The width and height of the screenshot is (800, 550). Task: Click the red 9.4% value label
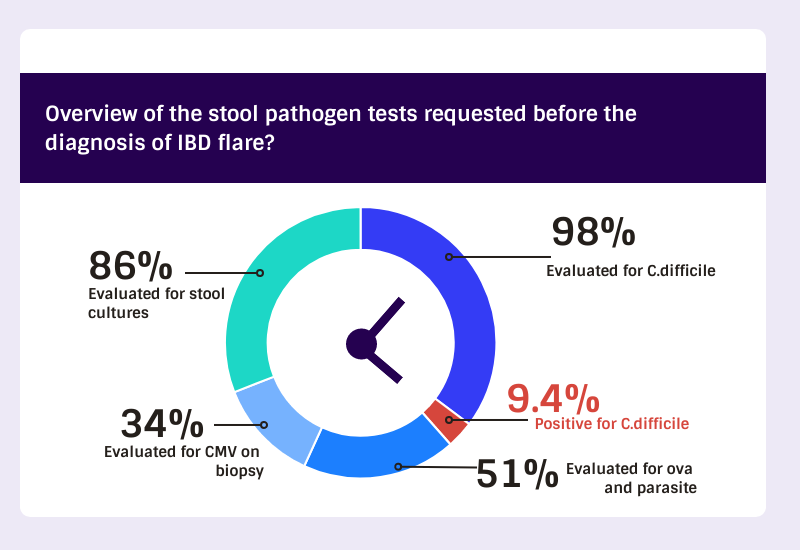pos(554,398)
